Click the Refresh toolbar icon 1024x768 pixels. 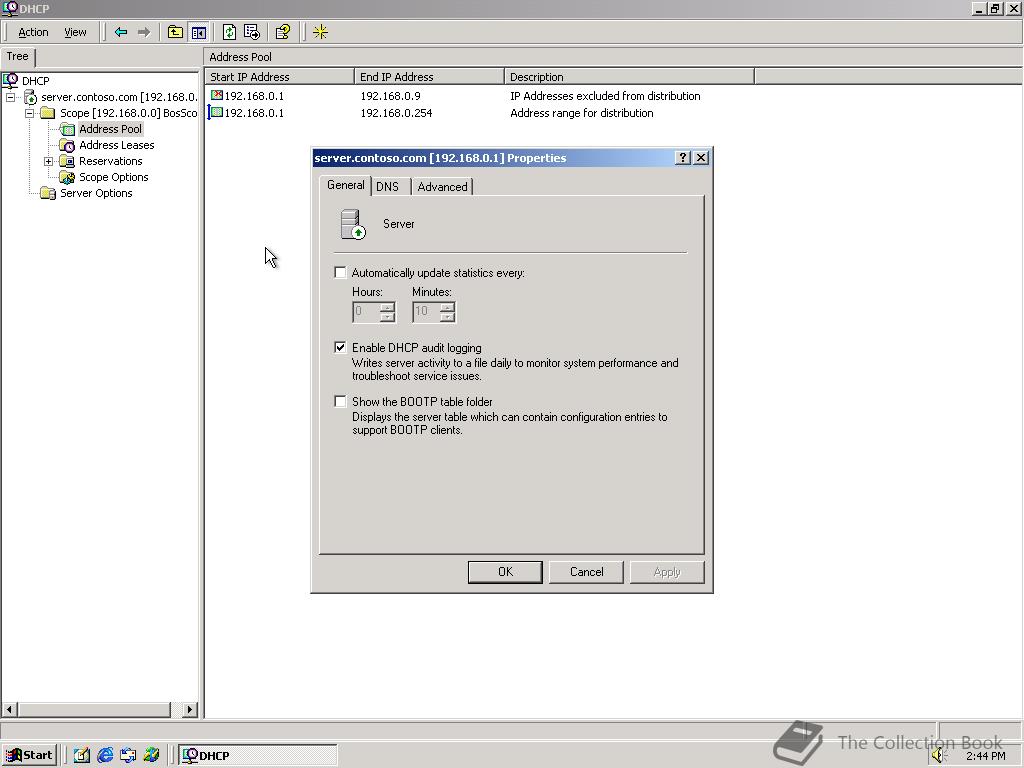click(229, 32)
